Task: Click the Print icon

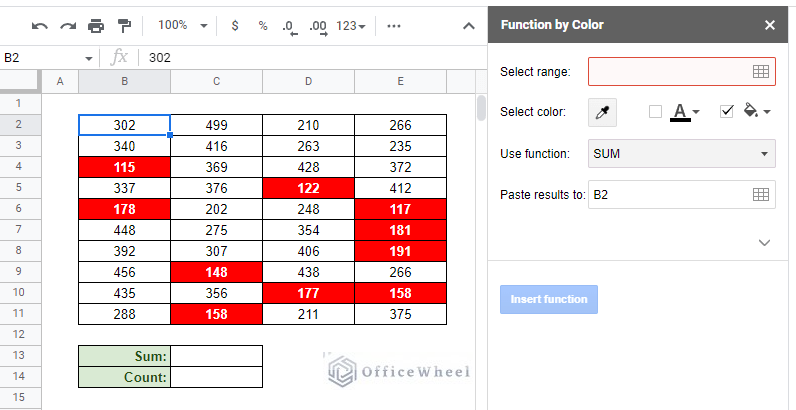Action: coord(96,26)
